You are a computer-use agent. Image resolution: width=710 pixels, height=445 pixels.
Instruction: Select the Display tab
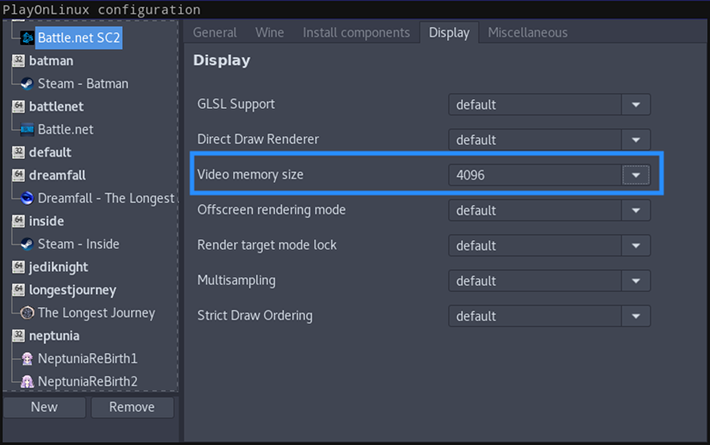pos(449,33)
